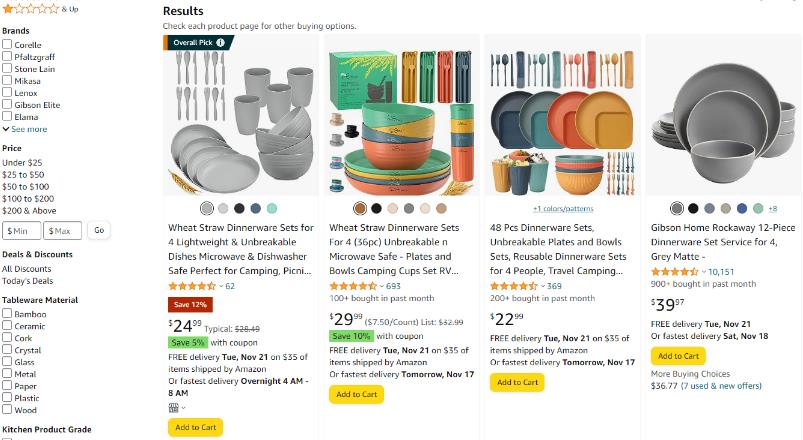Select the mint green swatch on the first product
Image resolution: width=803 pixels, height=440 pixels.
pyautogui.click(x=272, y=208)
